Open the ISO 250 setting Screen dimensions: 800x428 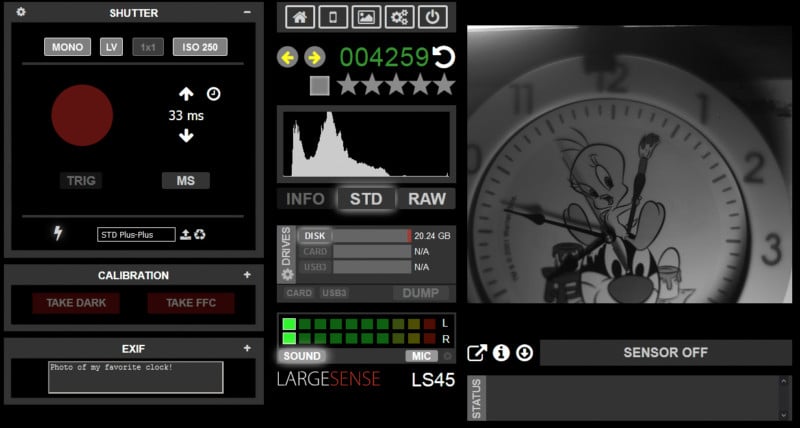(x=200, y=47)
